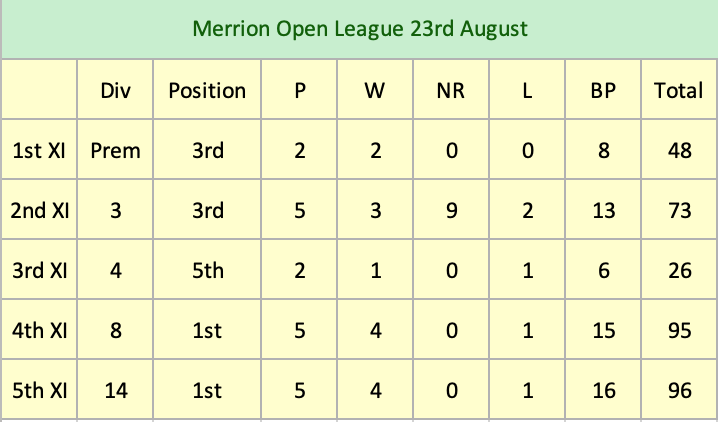Select the Total value 96 cell
The image size is (718, 422).
680,390
